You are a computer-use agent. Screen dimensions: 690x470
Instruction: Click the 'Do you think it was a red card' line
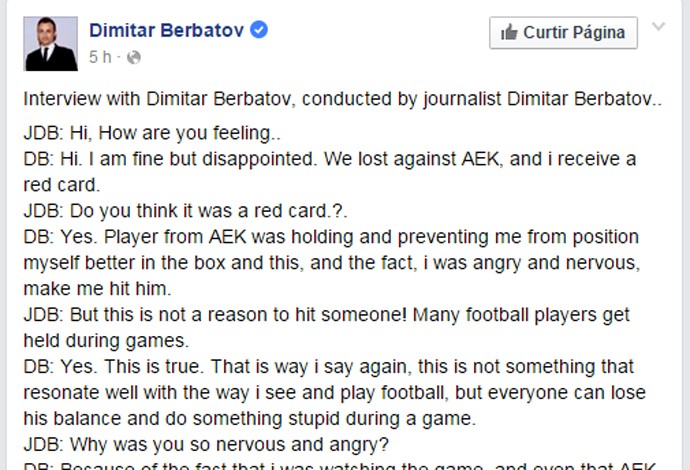click(185, 211)
